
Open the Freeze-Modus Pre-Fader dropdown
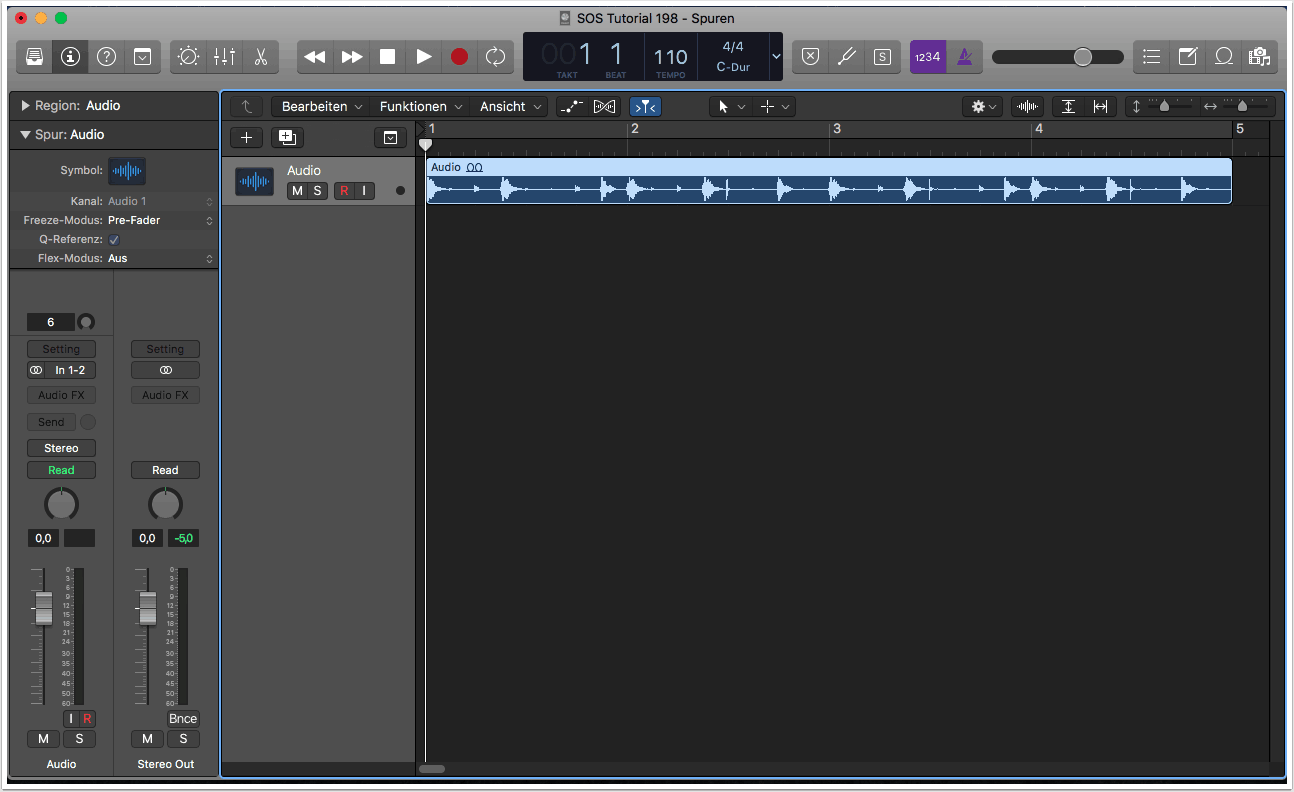[160, 220]
